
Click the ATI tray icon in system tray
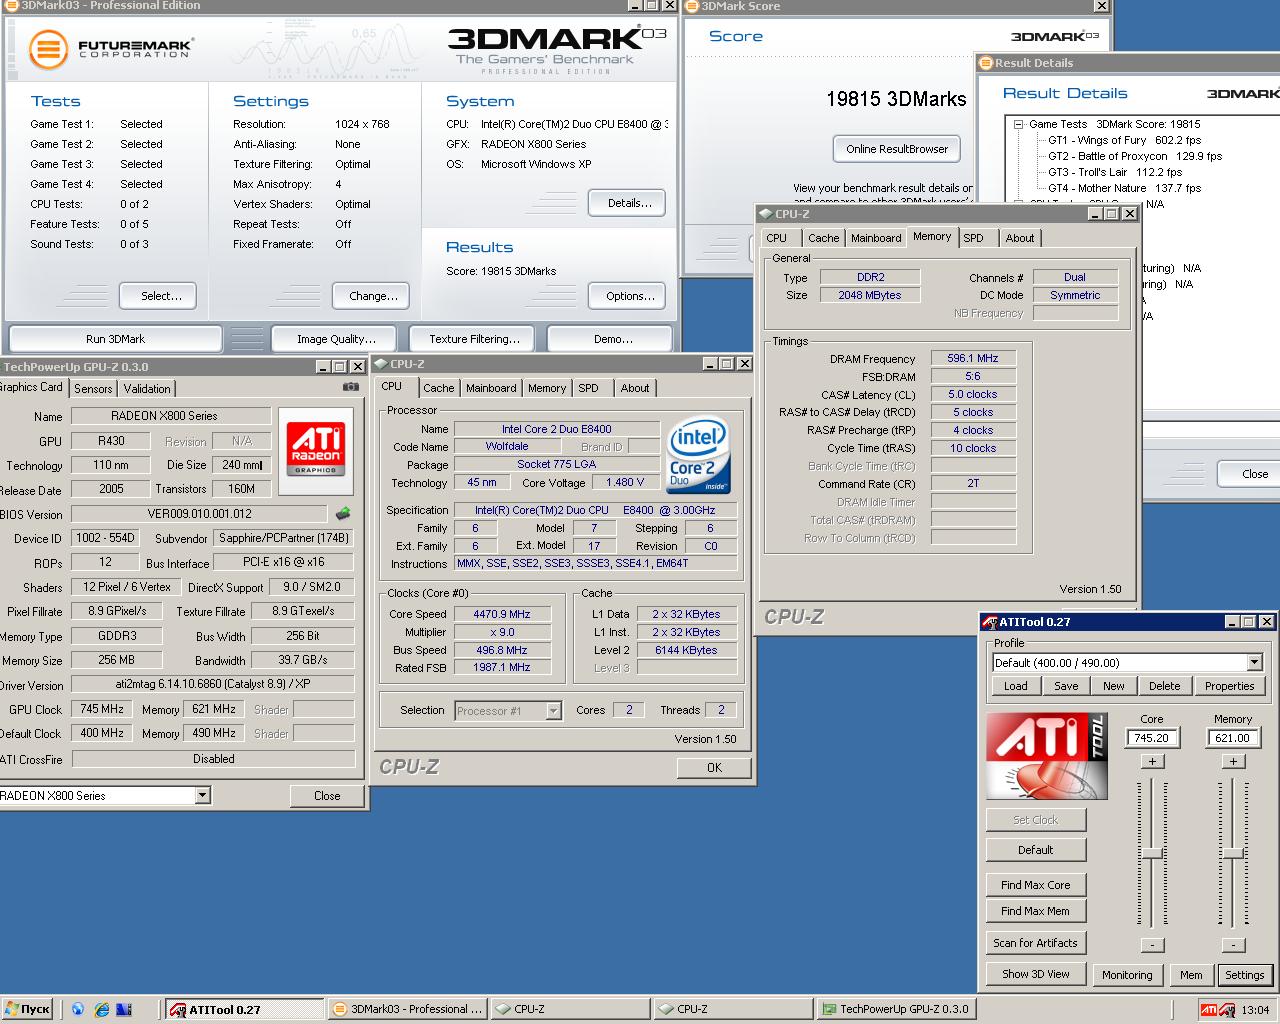click(x=1208, y=1010)
